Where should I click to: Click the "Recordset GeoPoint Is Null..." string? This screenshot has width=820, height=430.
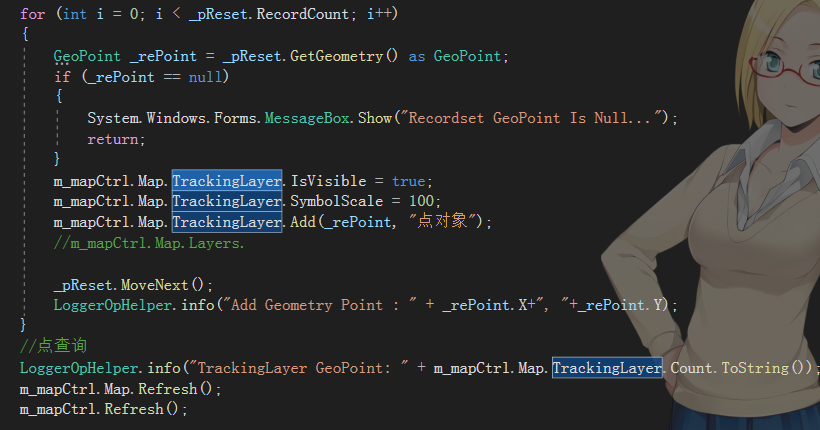coord(532,118)
